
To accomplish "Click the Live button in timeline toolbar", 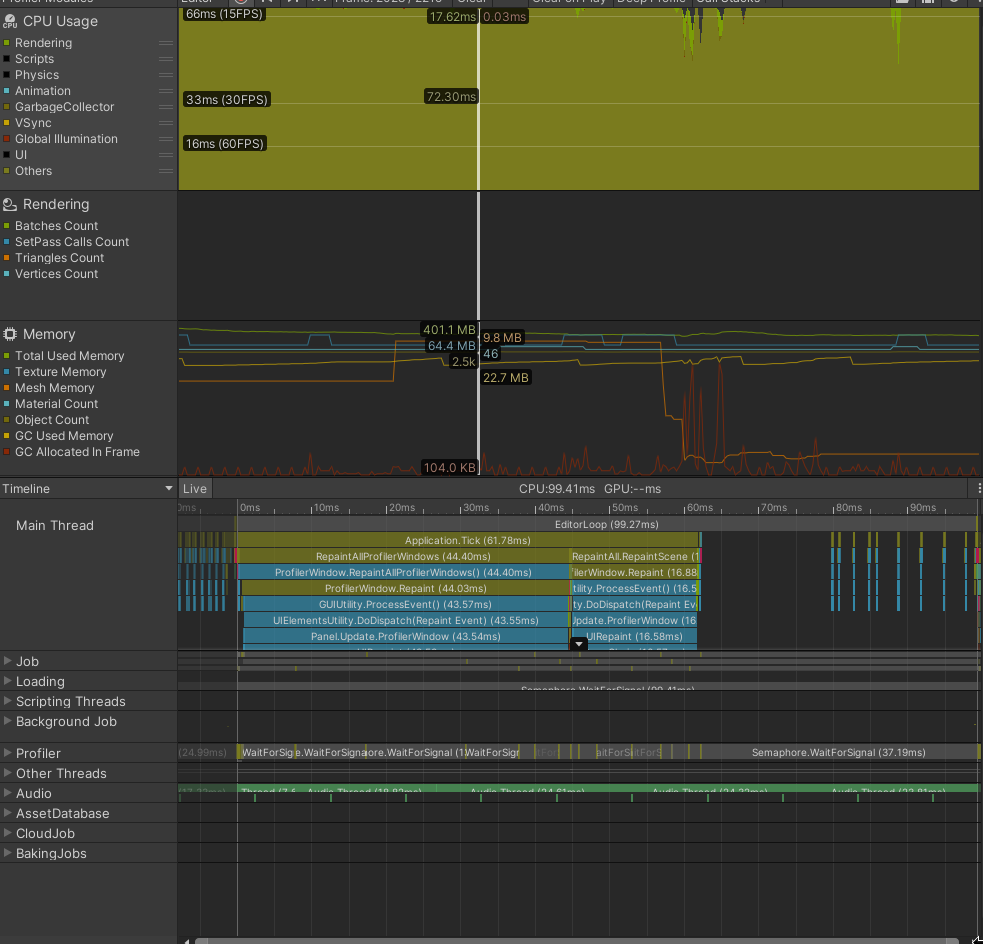I will pyautogui.click(x=195, y=489).
